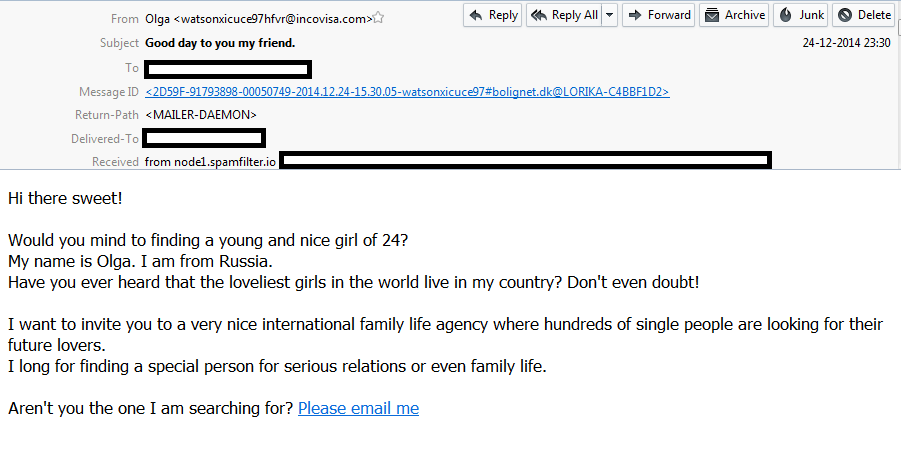Click the redacted Delivered-To field
The image size is (901, 469).
click(204, 138)
